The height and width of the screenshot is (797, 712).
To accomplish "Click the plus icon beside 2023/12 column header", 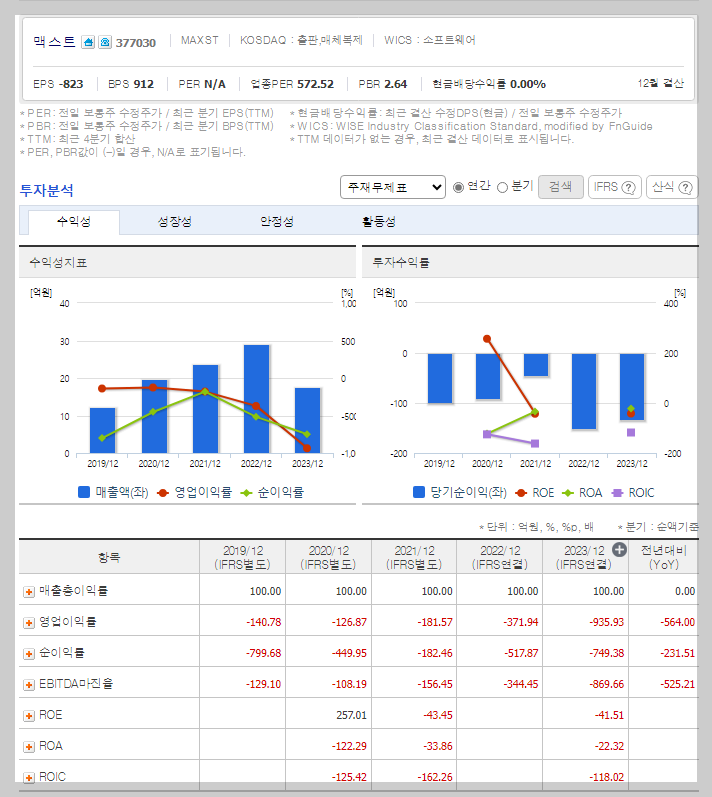I will click(619, 549).
